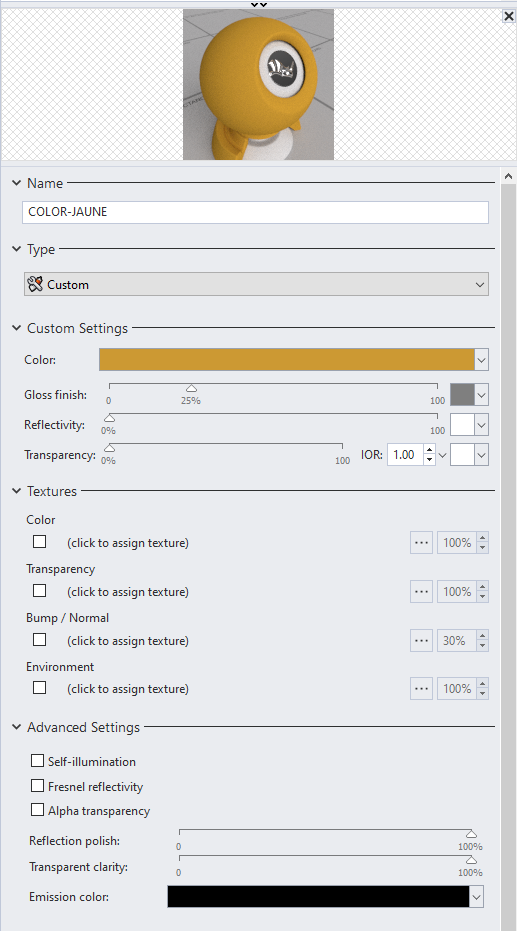Enable the Self-illumination checkbox

(x=37, y=761)
